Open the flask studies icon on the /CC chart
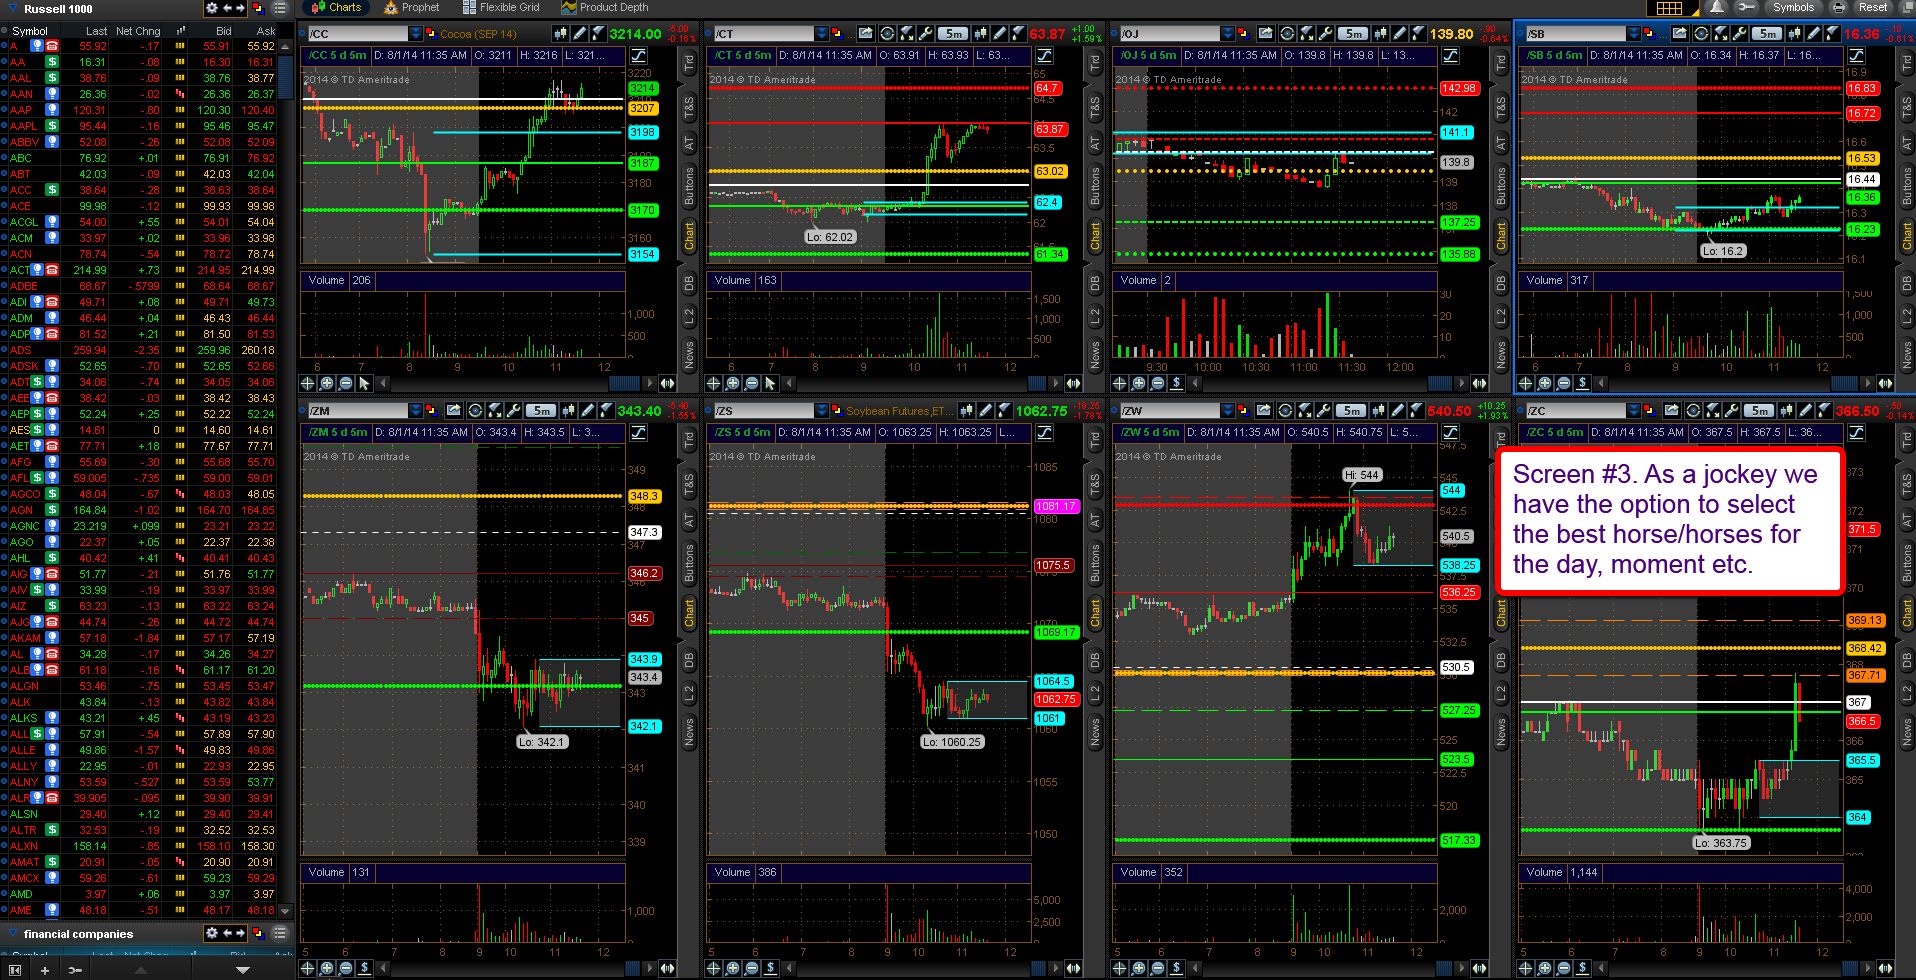Viewport: 1916px width, 980px height. [x=597, y=34]
